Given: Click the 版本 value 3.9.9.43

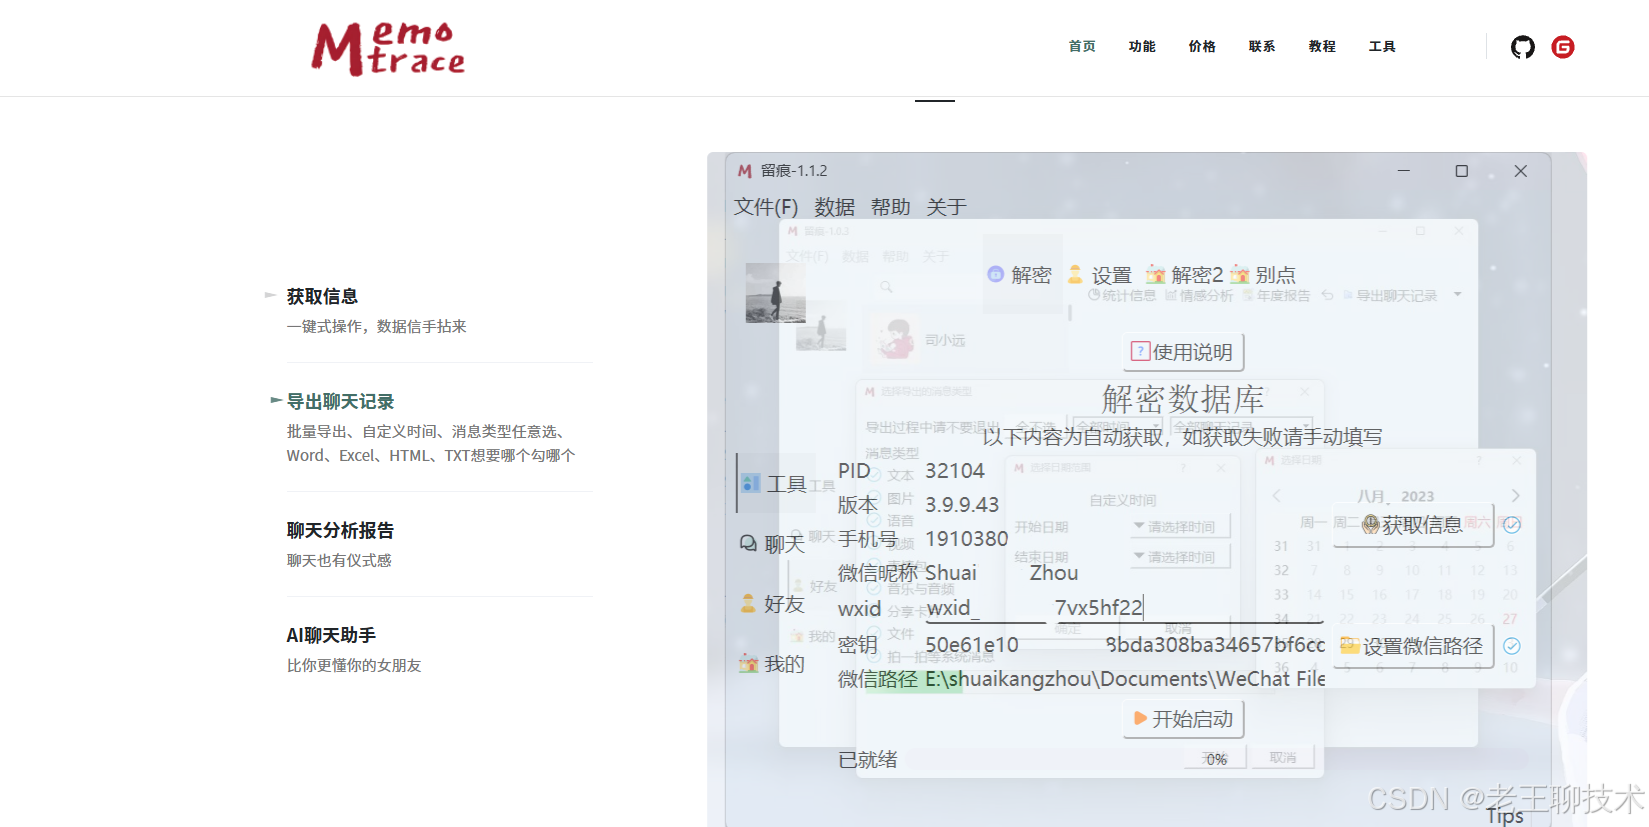Looking at the screenshot, I should (962, 505).
